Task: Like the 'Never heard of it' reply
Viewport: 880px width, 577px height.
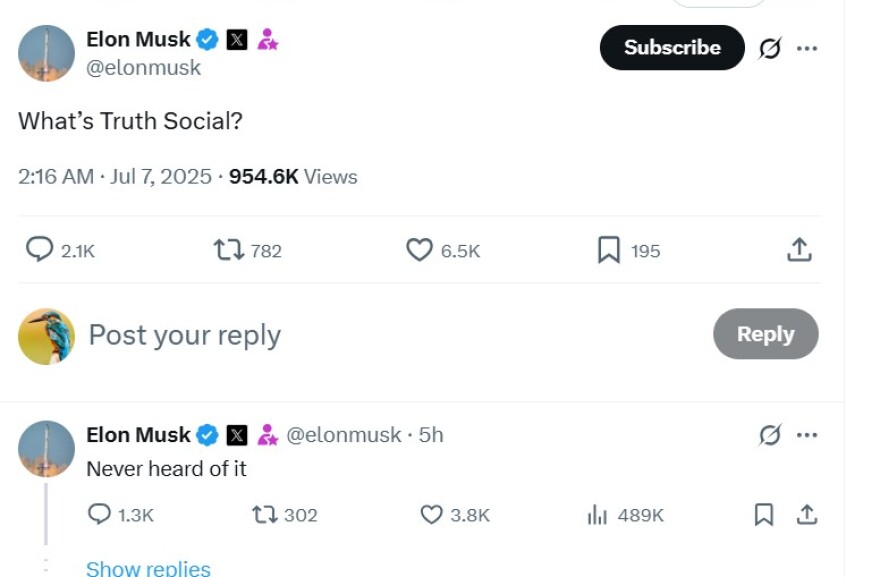Action: click(x=431, y=515)
